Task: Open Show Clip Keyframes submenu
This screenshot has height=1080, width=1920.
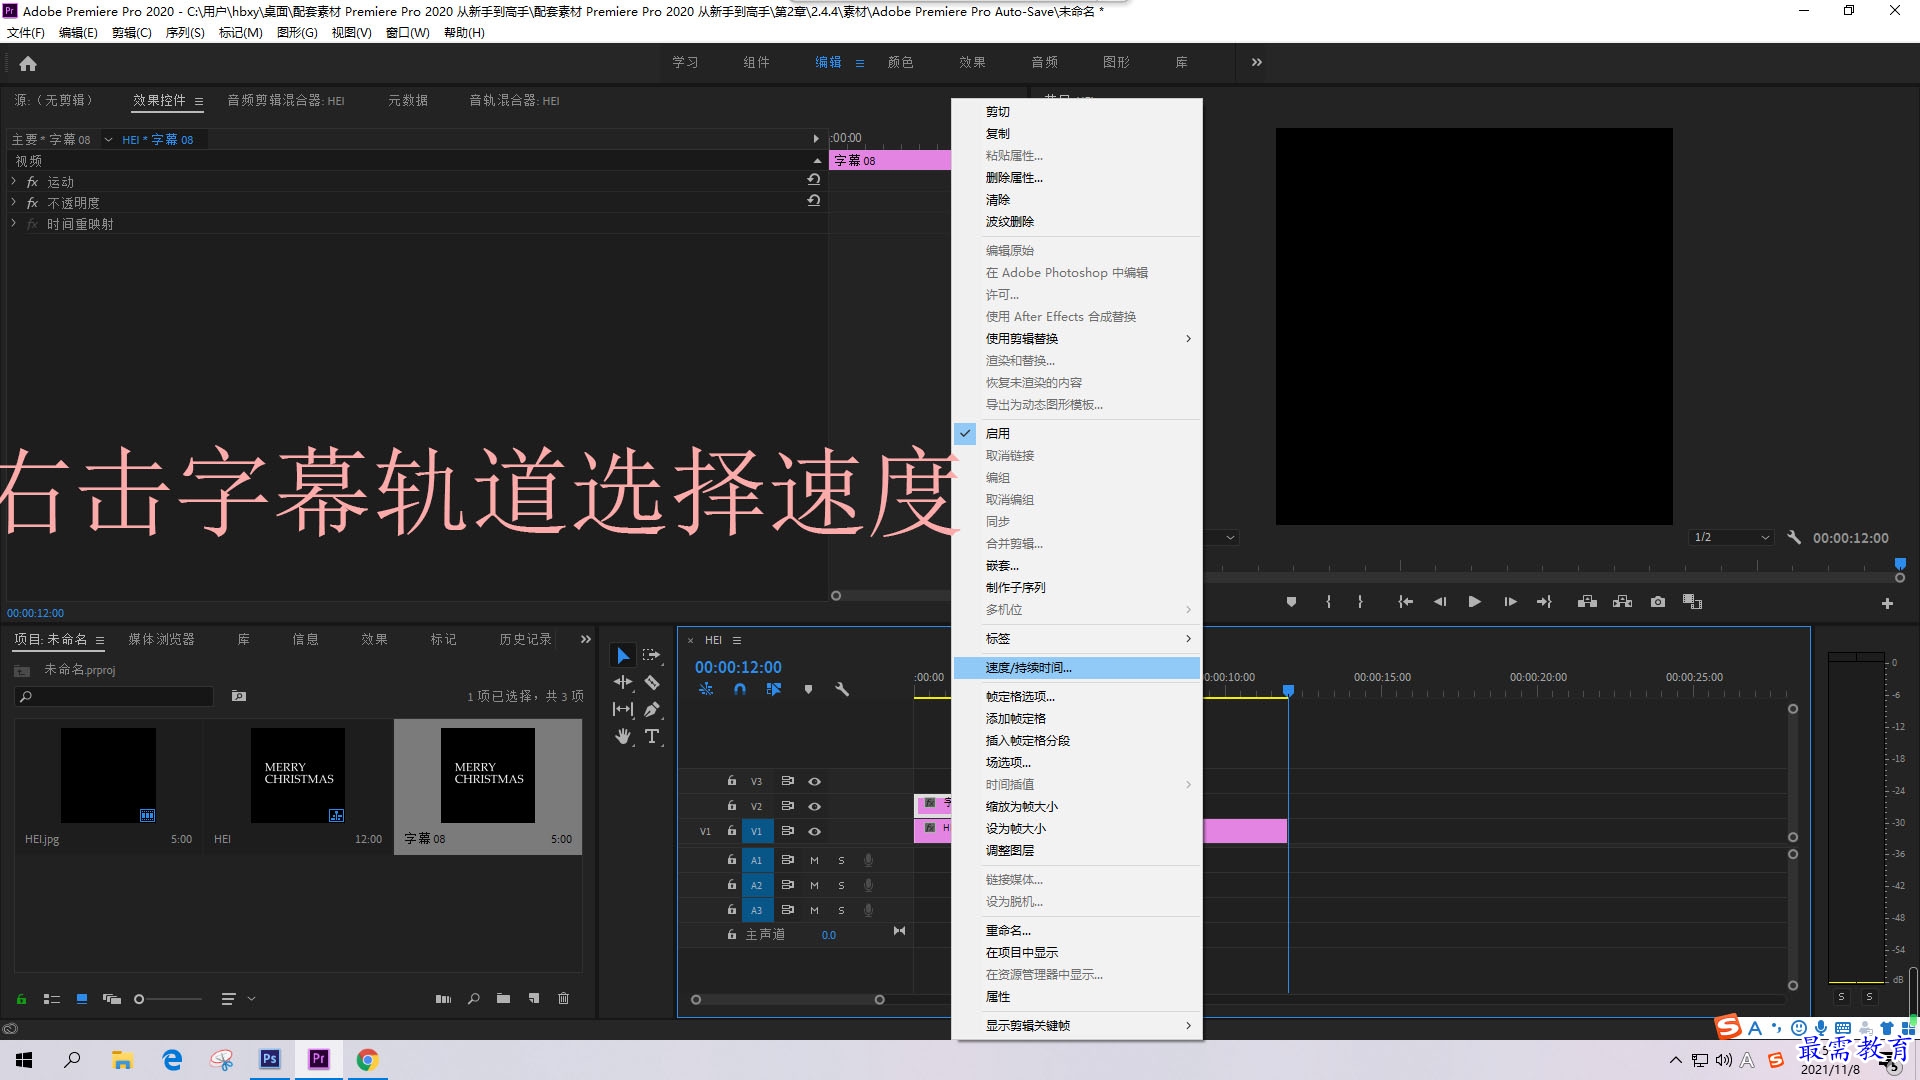Action: pyautogui.click(x=1077, y=1025)
